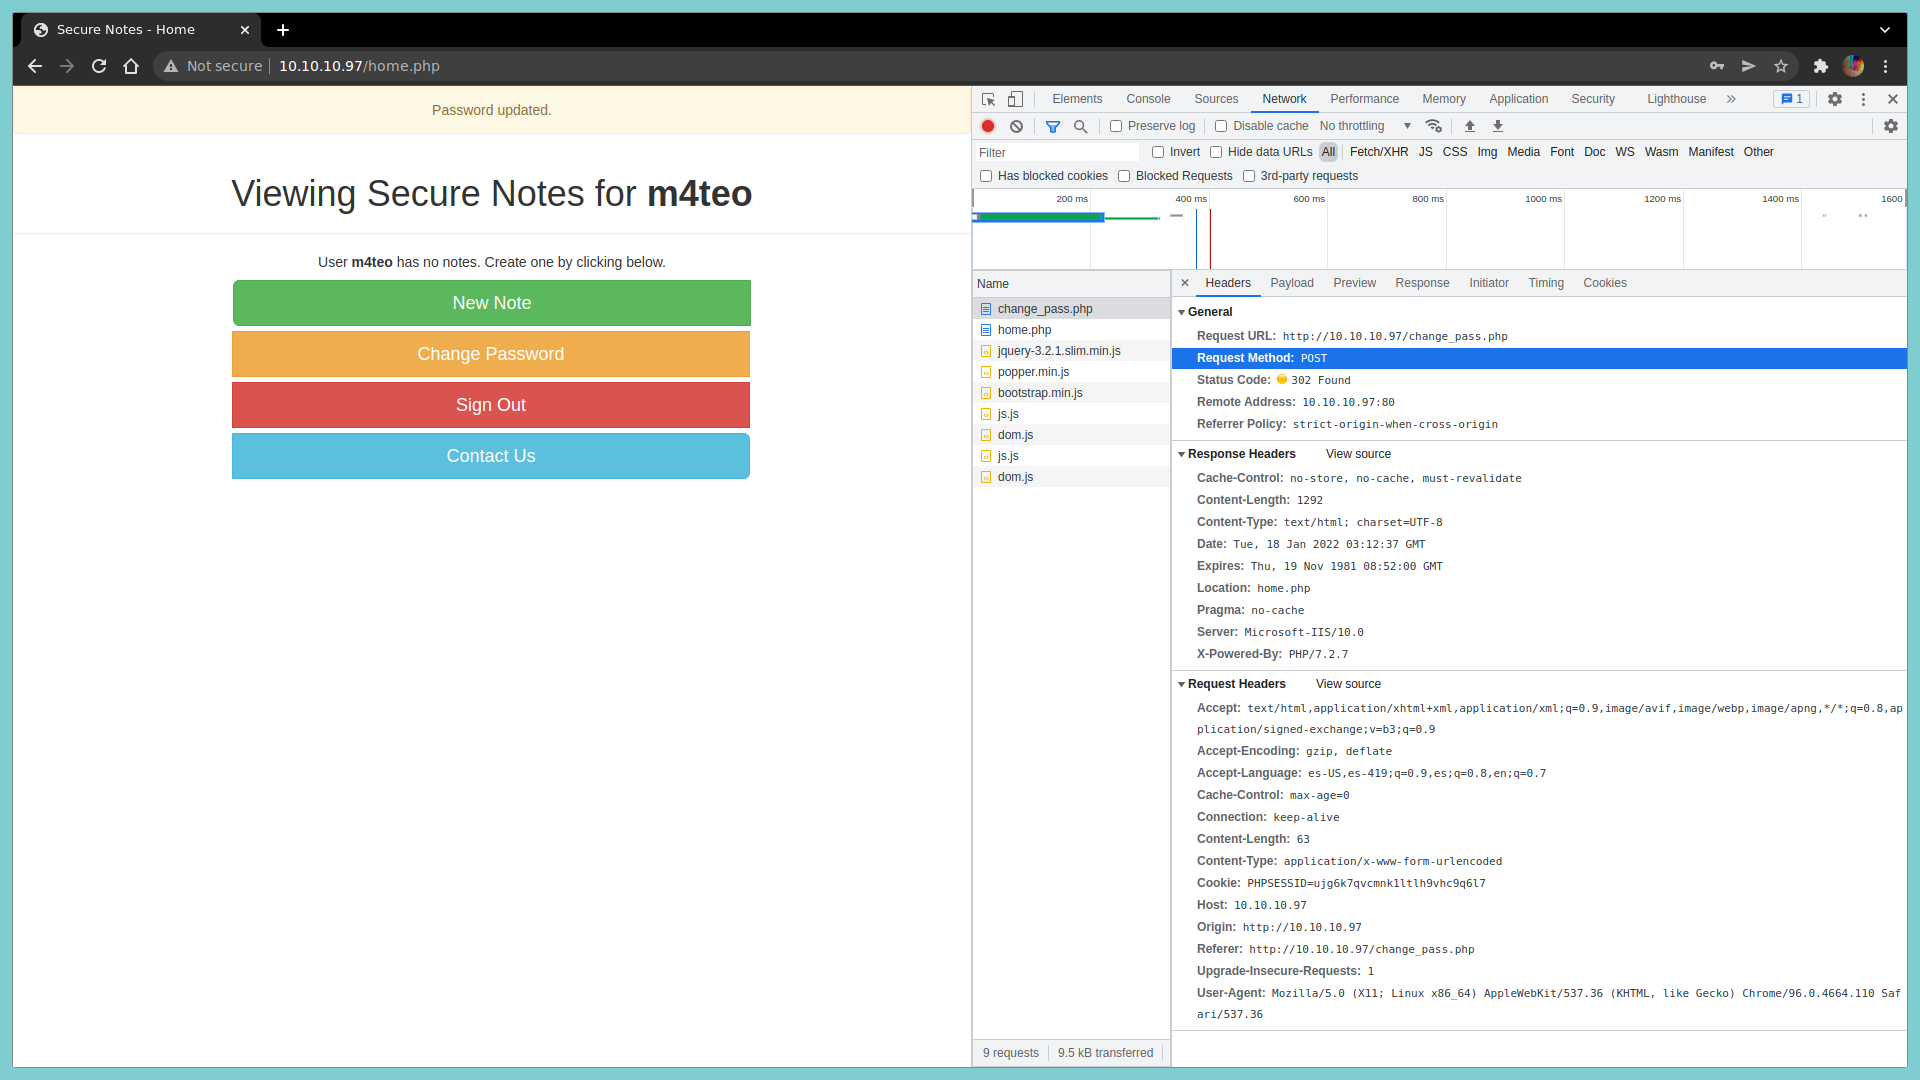Viewport: 1920px width, 1080px height.
Task: Open network search magnifier icon
Action: tap(1080, 126)
